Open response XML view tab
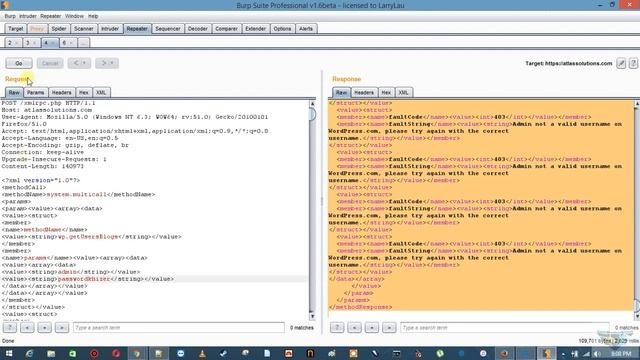This screenshot has width=640, height=360. click(403, 93)
